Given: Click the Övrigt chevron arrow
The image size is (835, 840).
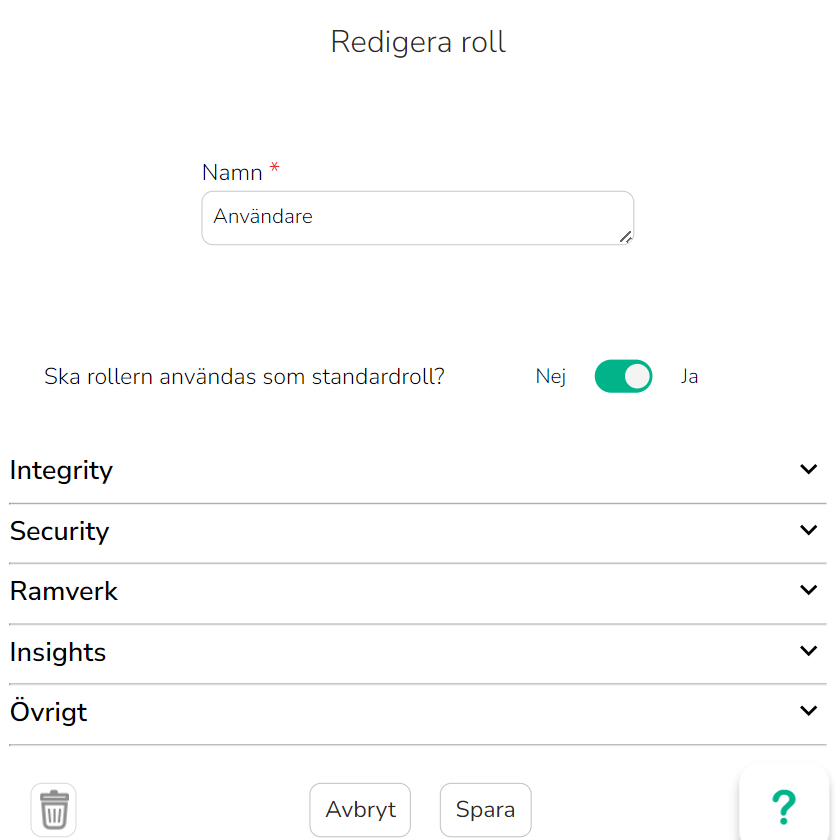Looking at the screenshot, I should (808, 711).
